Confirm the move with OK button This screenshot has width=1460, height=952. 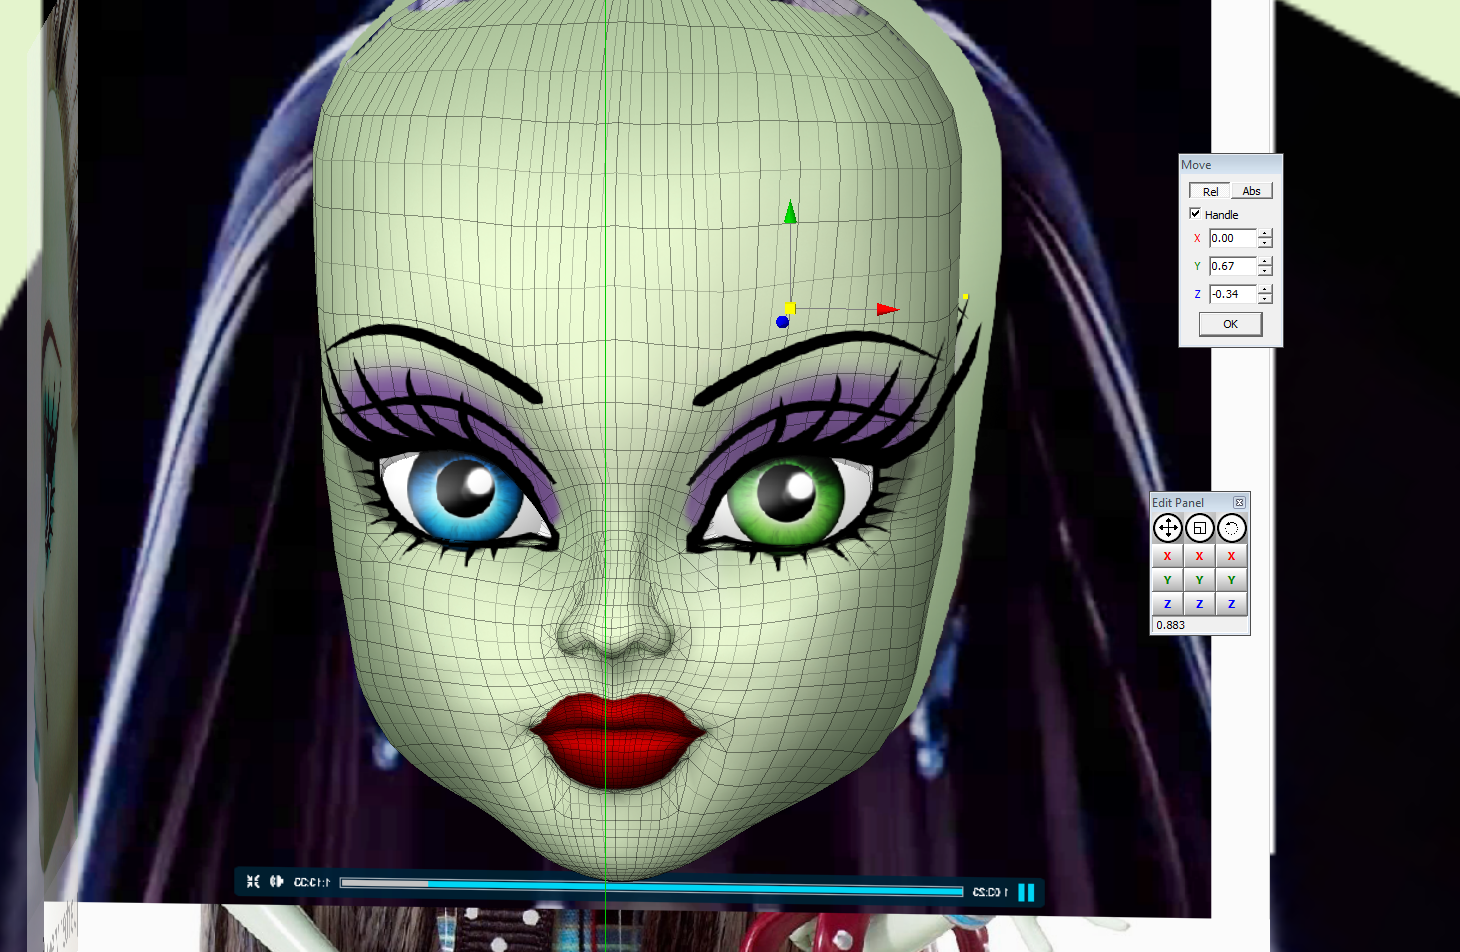point(1230,324)
